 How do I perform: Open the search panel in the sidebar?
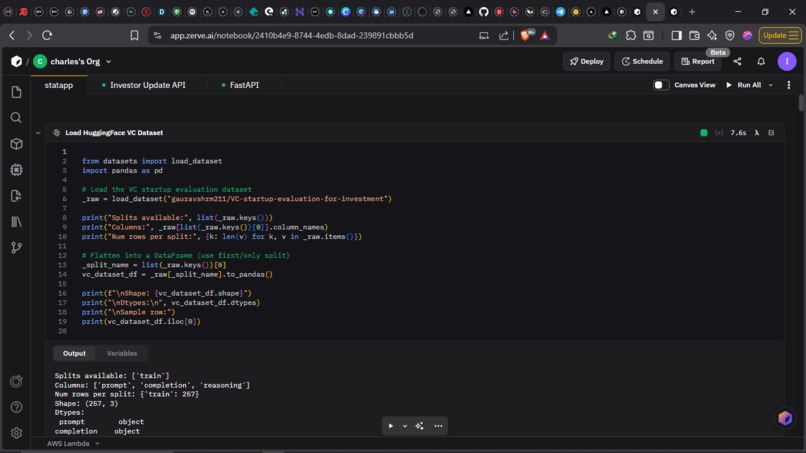coord(16,118)
